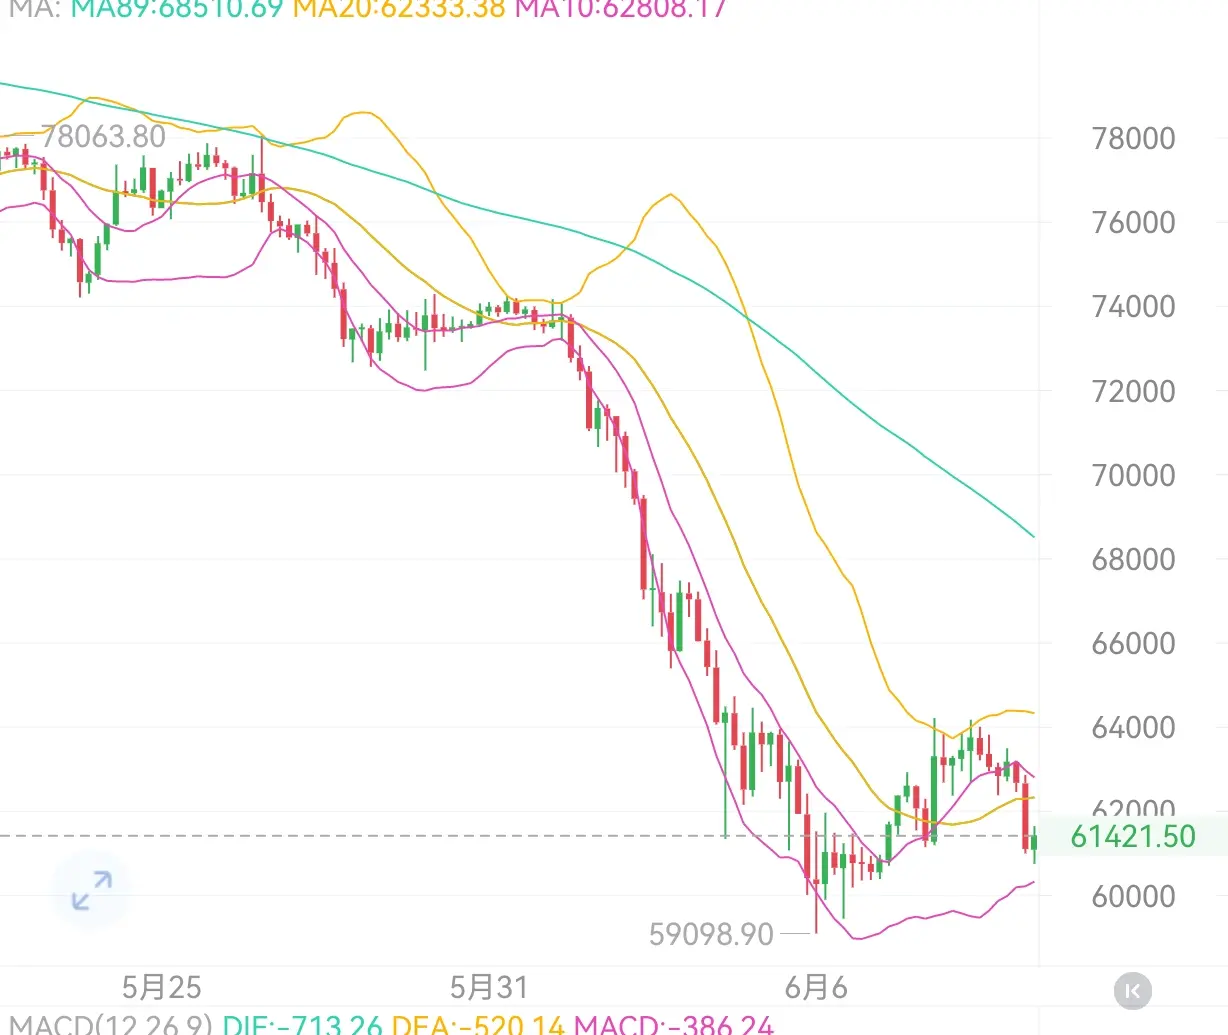Click the high price marker 78063.80
The image size is (1228, 1035).
[103, 136]
